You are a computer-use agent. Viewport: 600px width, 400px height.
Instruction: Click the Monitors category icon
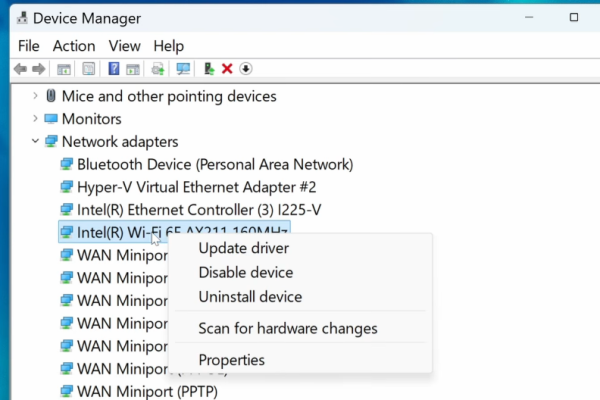pyautogui.click(x=51, y=119)
